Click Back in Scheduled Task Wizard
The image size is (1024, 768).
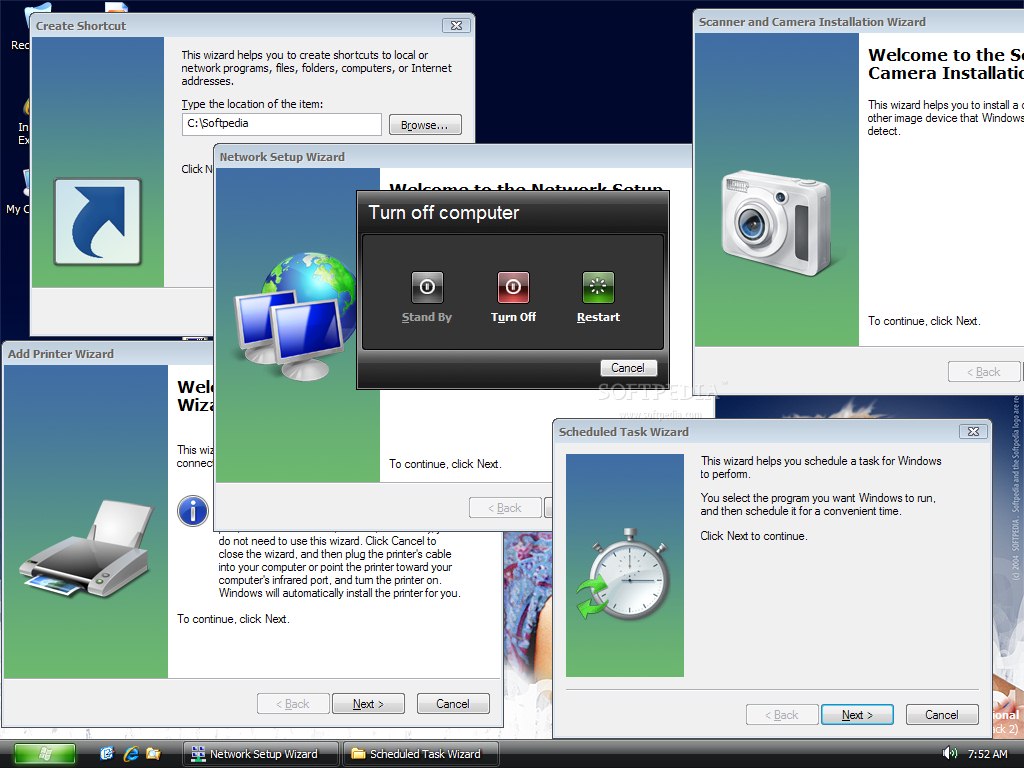point(782,715)
